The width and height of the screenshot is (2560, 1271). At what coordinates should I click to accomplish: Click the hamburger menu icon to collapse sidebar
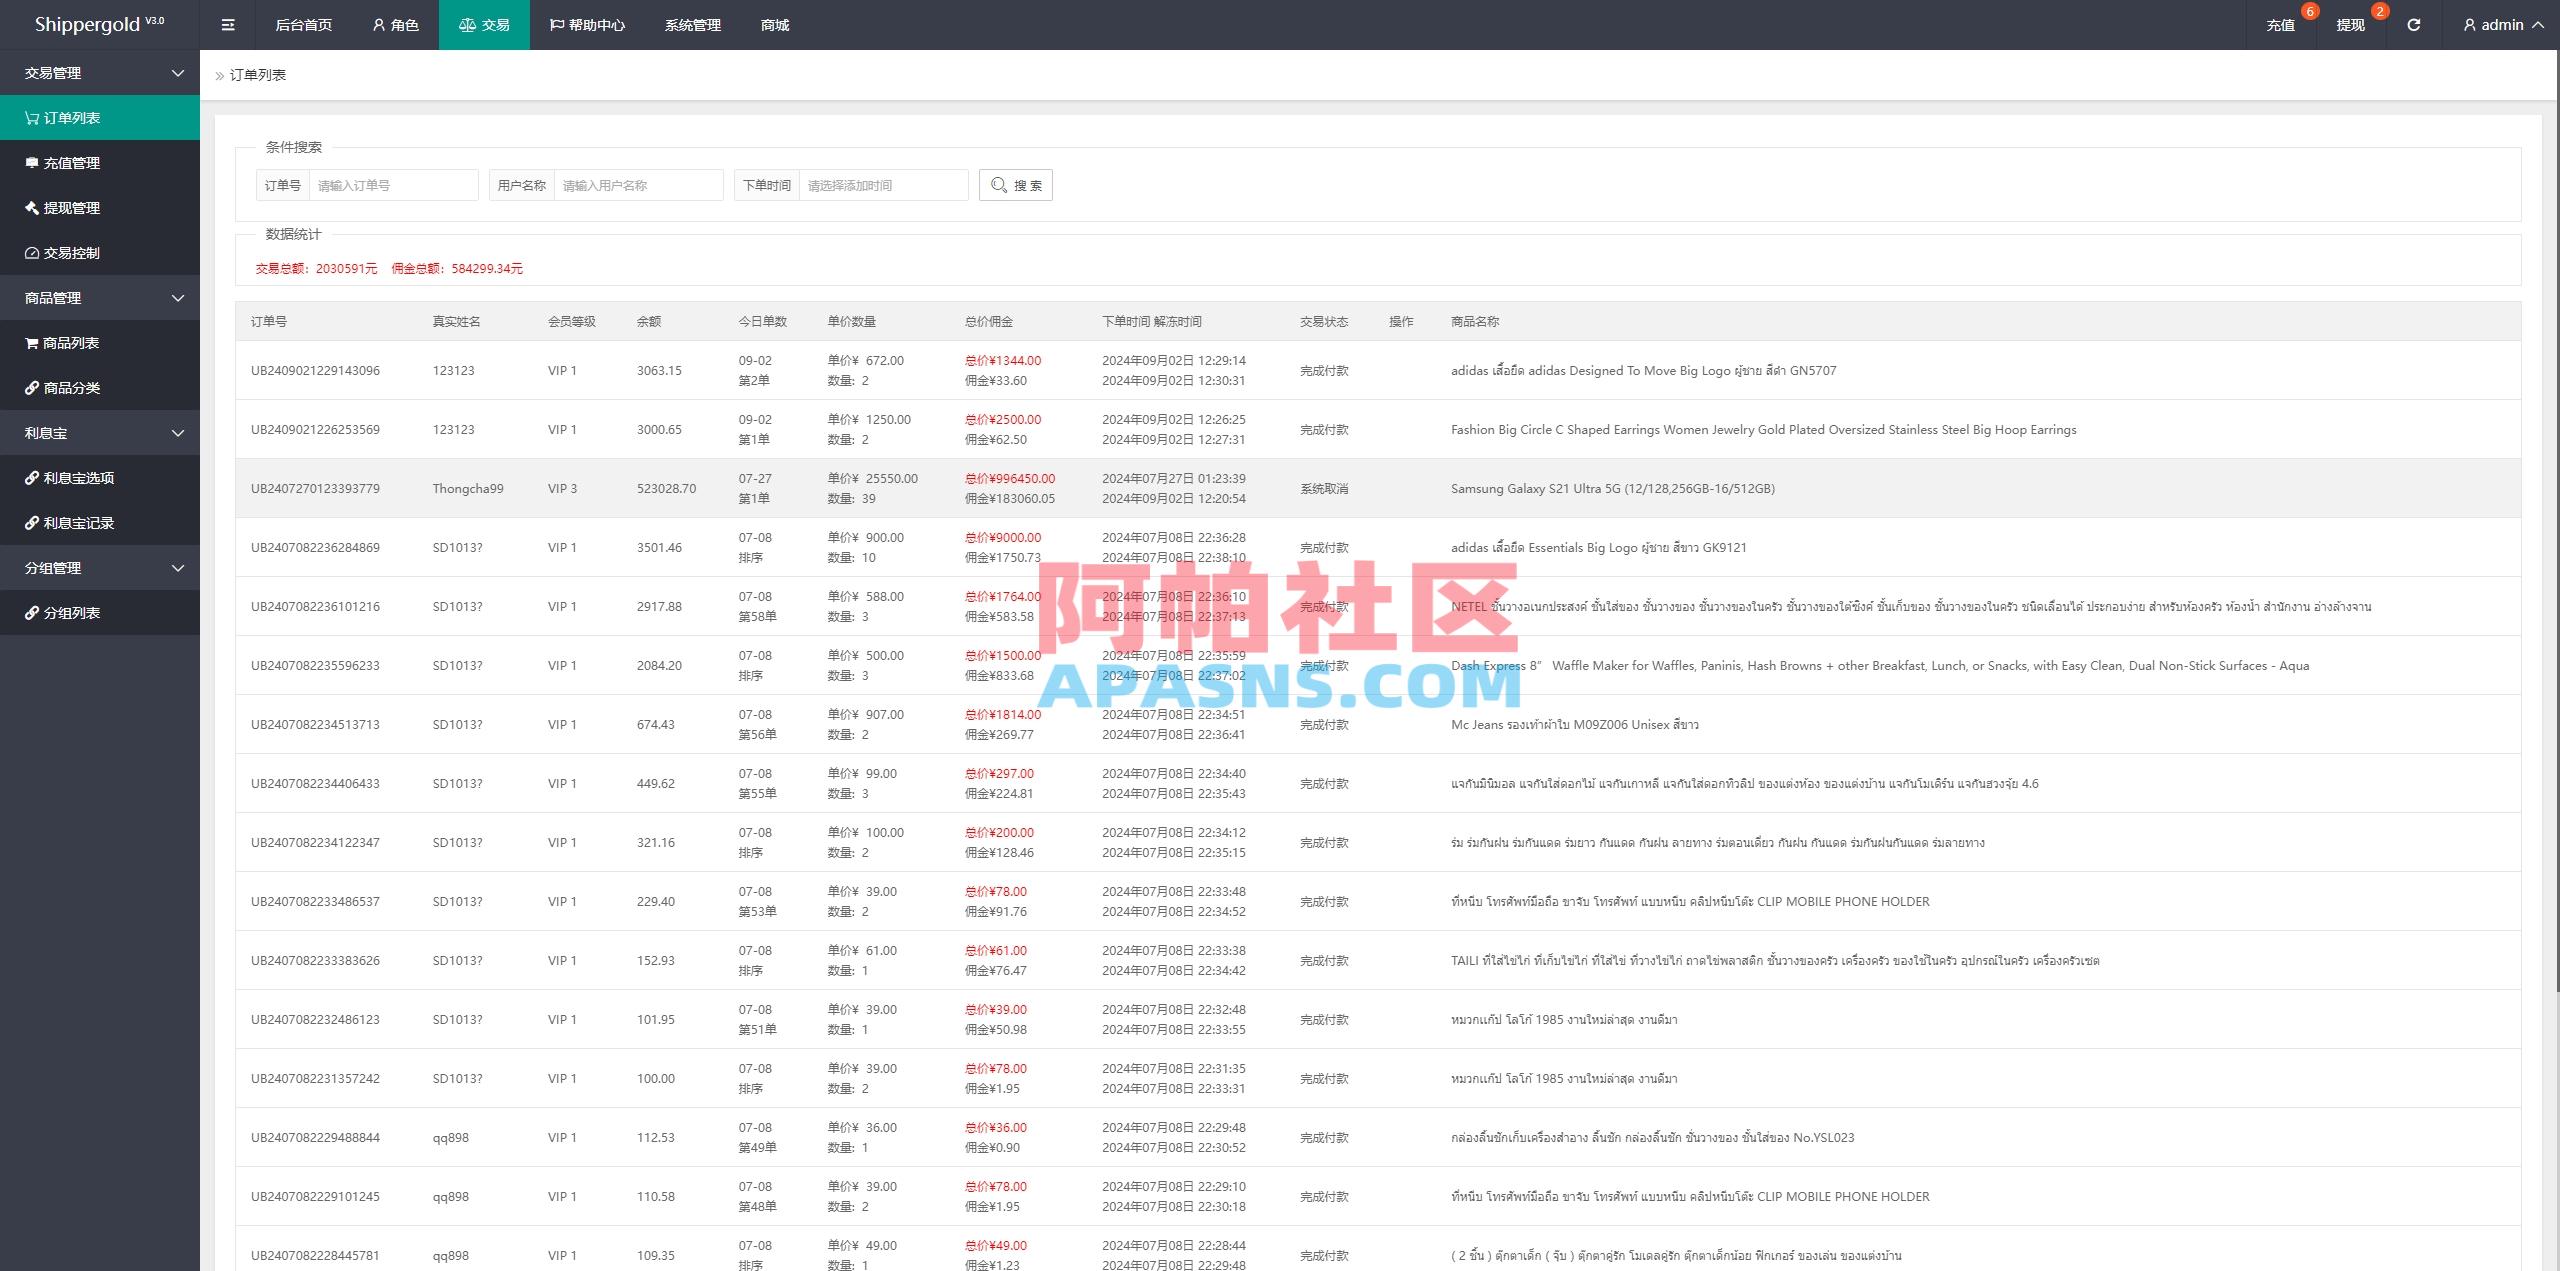point(227,24)
